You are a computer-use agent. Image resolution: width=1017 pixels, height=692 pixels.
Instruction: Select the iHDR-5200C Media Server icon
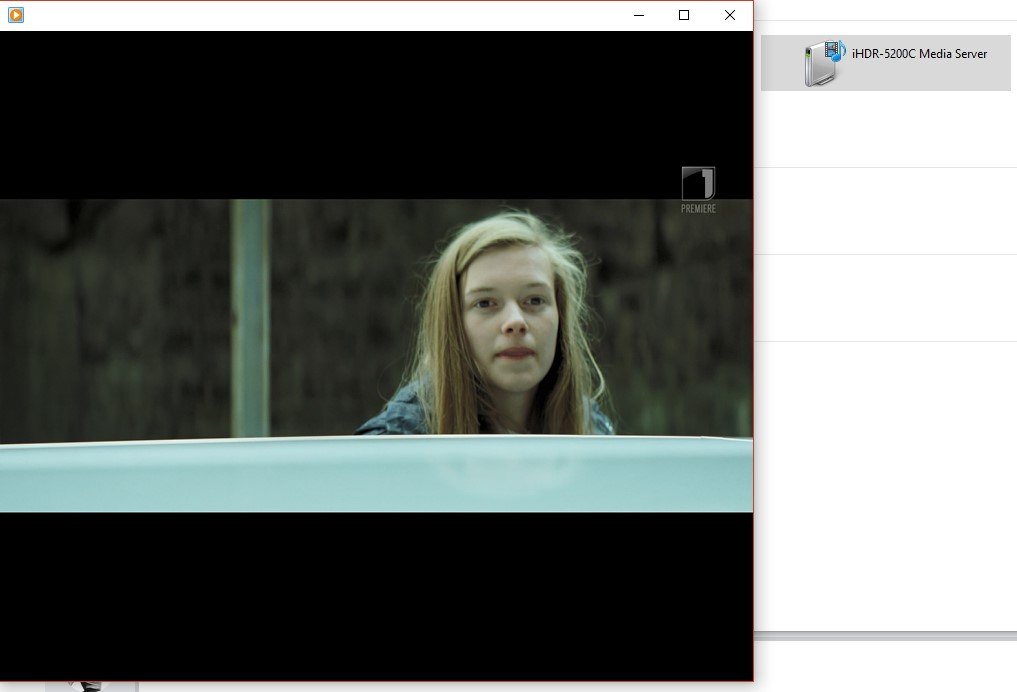tap(825, 63)
